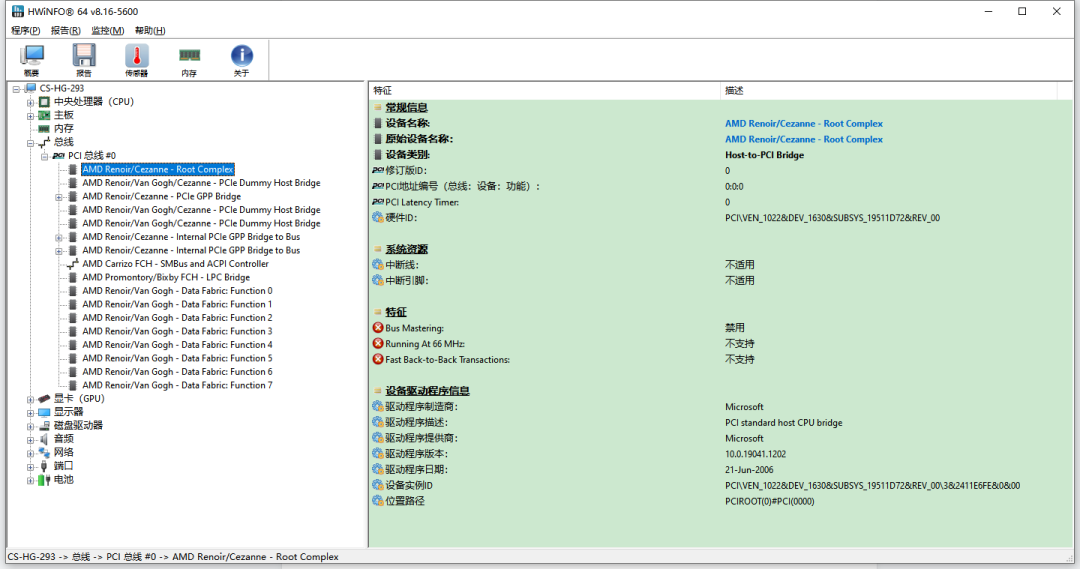Viewport: 1080px width, 569px height.
Task: Select Data Fabric: Function 3 item
Action: [177, 331]
